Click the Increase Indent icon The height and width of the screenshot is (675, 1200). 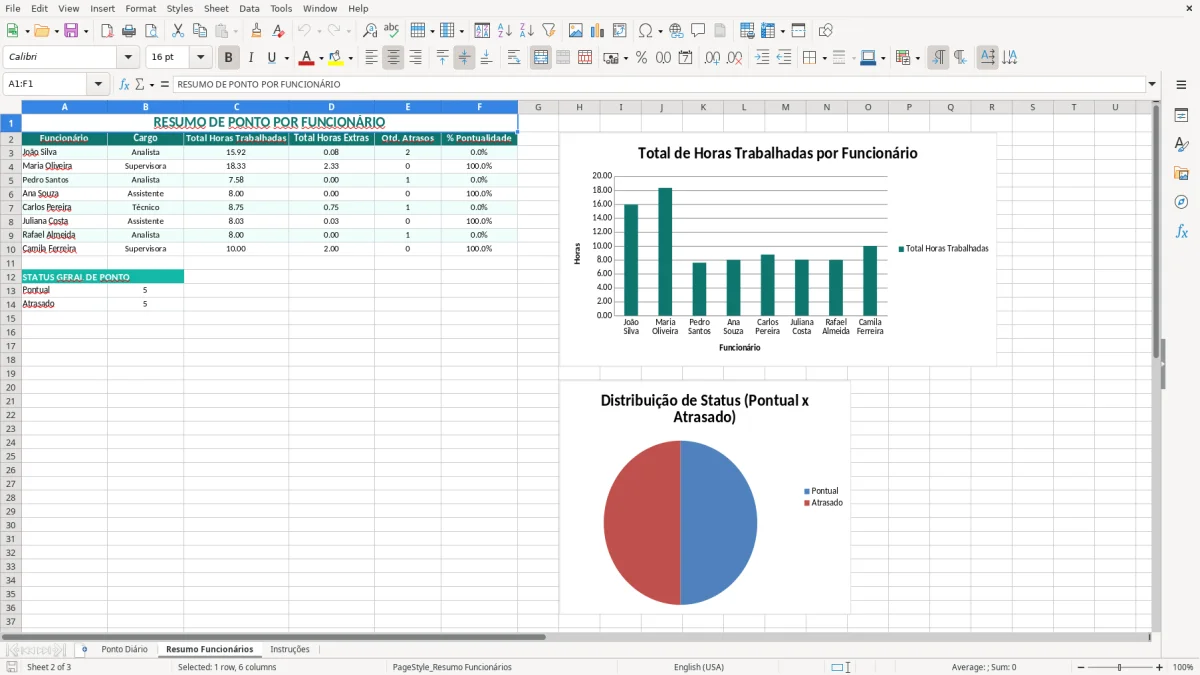[762, 58]
